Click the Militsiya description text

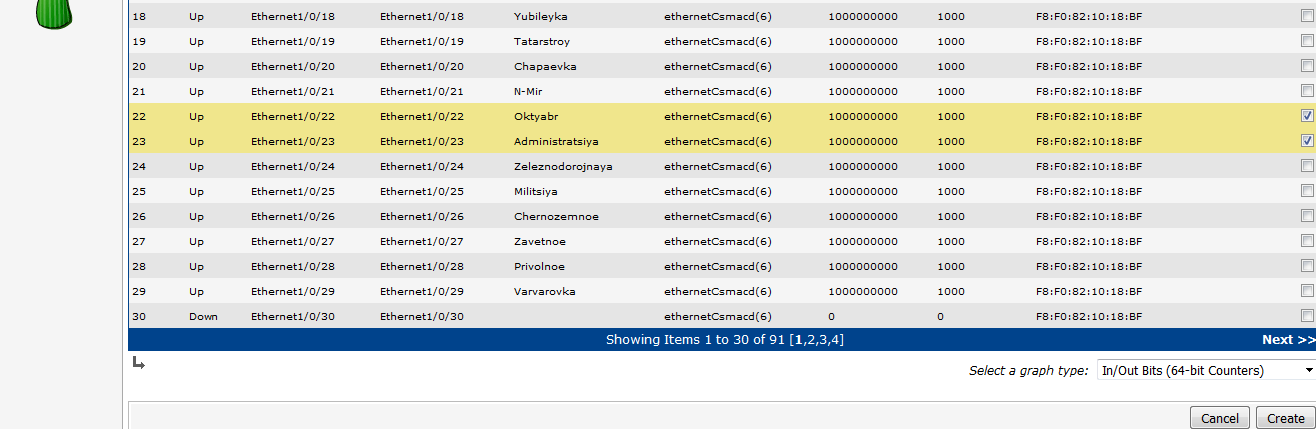[x=536, y=191]
